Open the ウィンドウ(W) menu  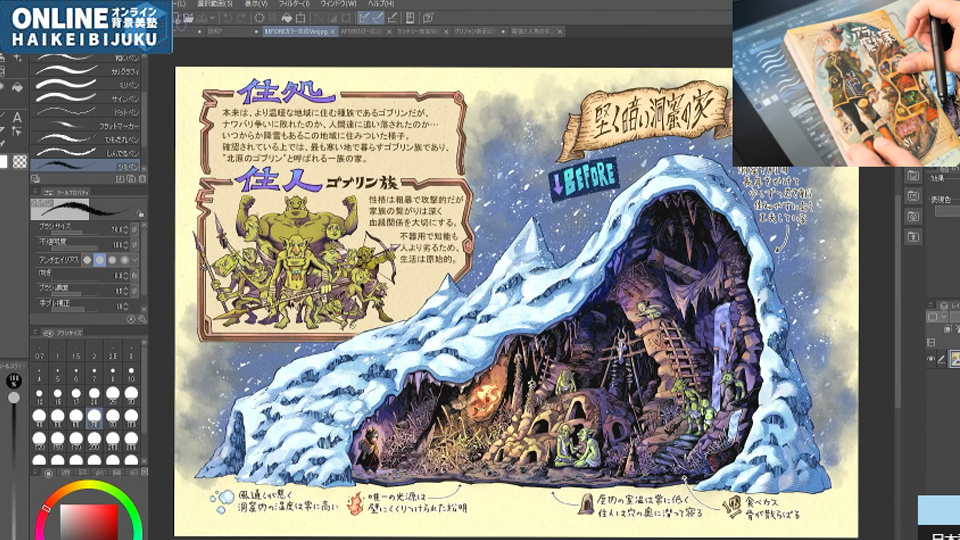[x=339, y=4]
